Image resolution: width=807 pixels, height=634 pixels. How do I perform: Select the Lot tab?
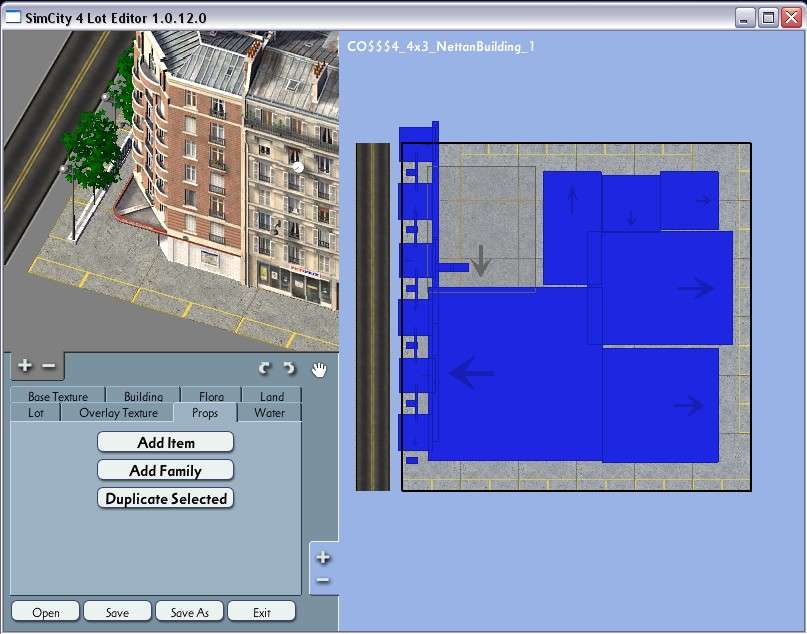36,413
